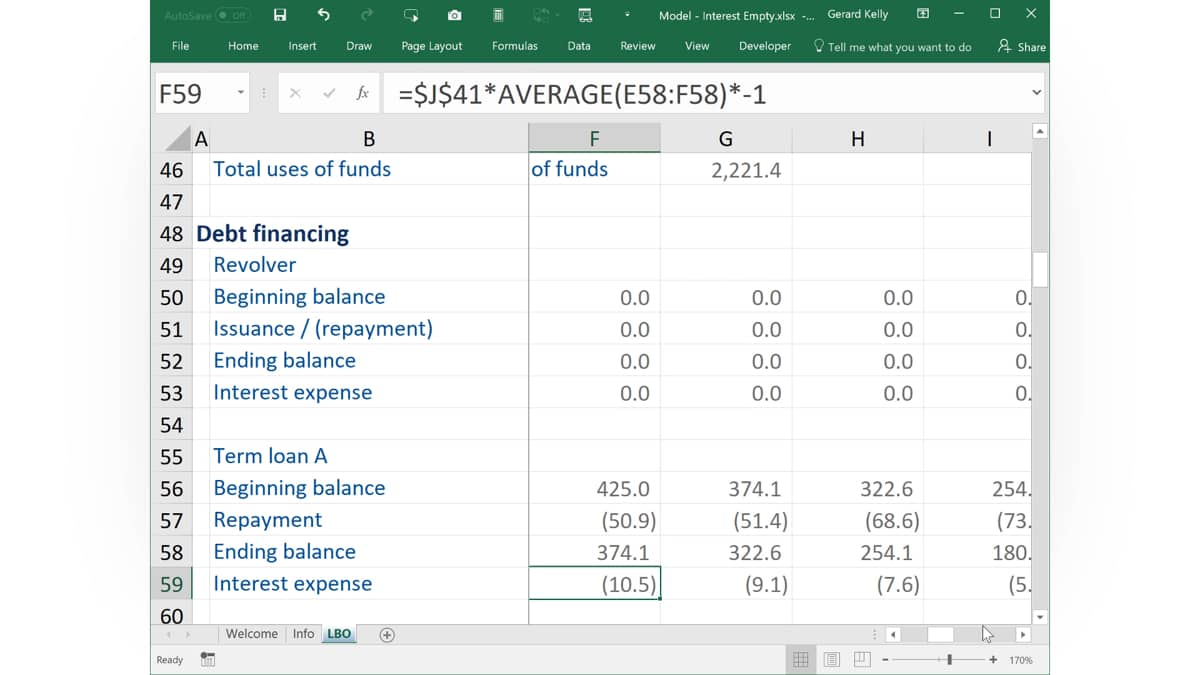
Task: Undo the last action
Action: tap(323, 15)
